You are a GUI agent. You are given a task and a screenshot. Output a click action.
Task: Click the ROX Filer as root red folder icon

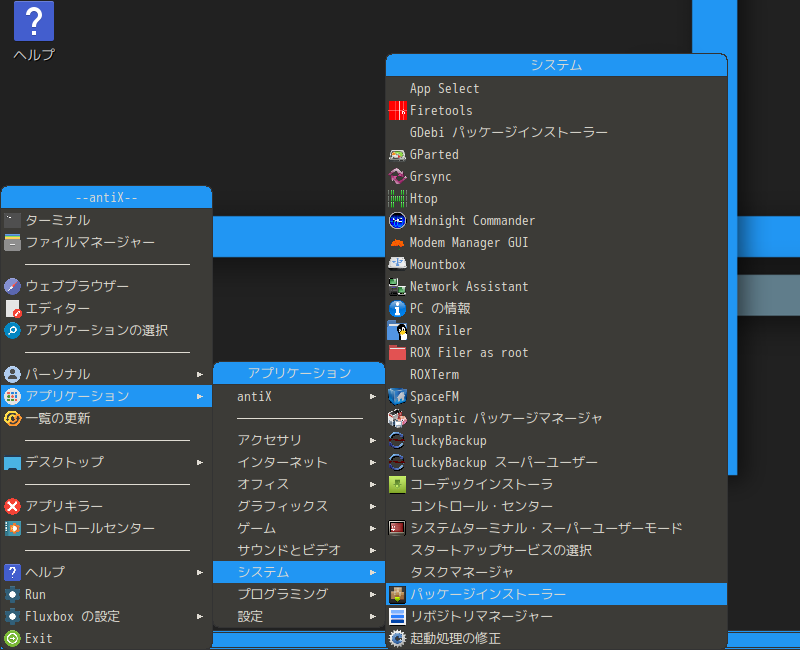tap(397, 353)
